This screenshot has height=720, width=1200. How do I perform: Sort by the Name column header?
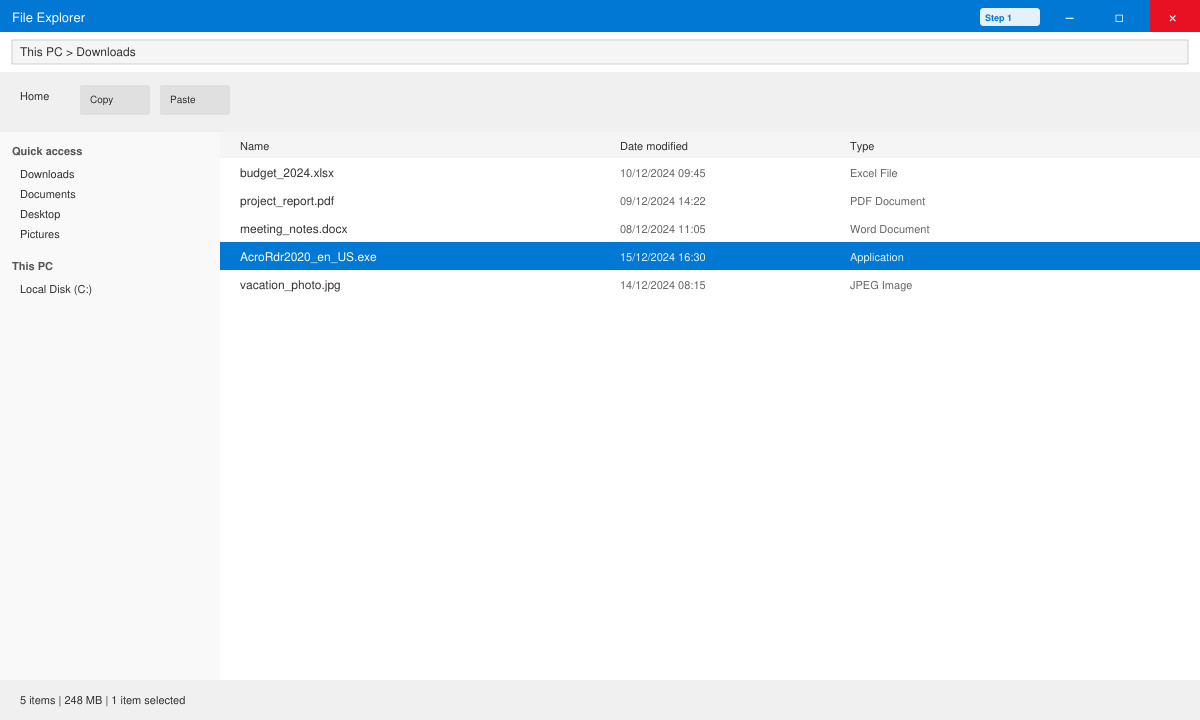[255, 146]
